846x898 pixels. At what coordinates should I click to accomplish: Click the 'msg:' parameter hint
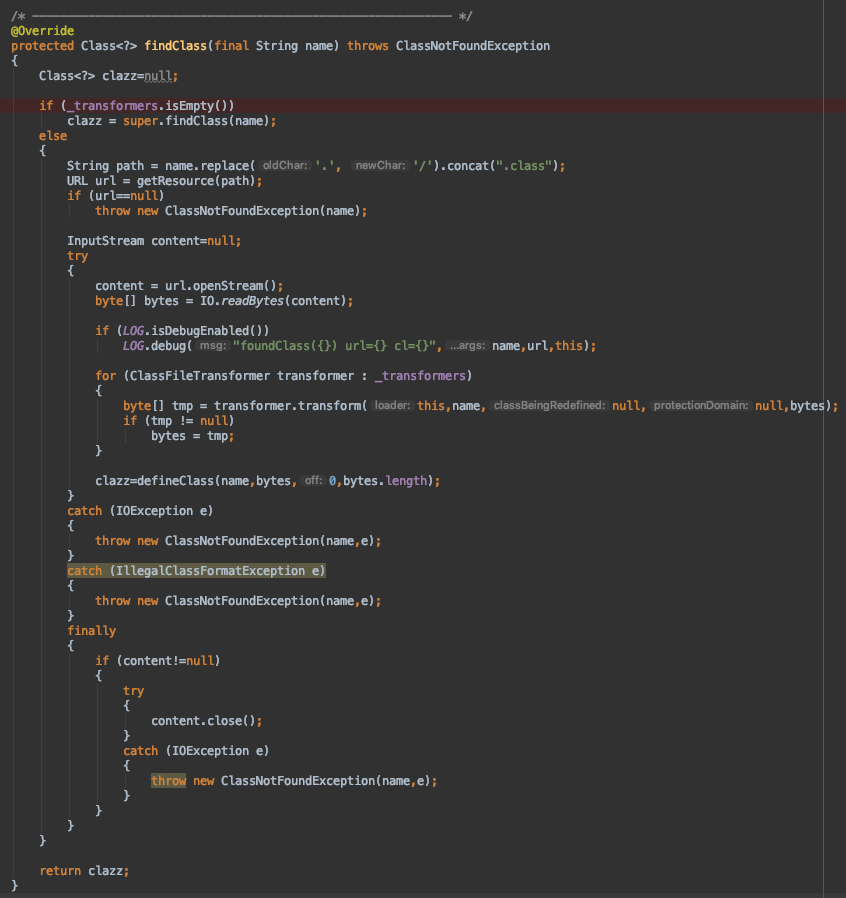(x=213, y=345)
